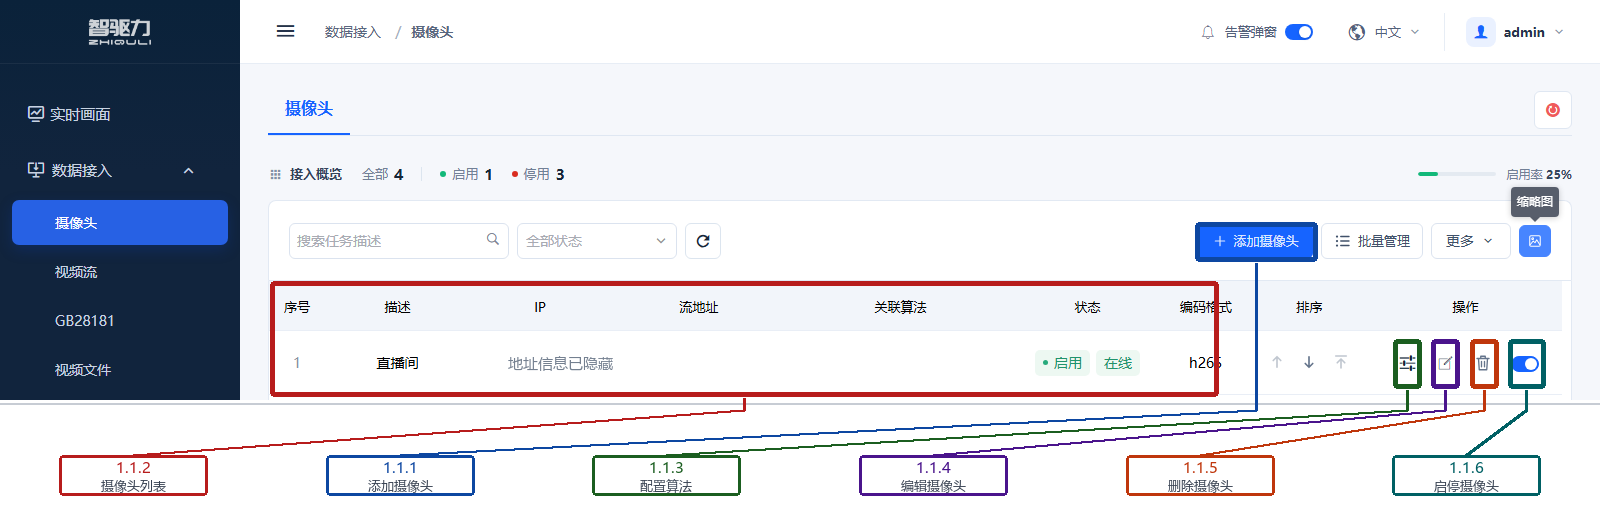Click 地址信息已隐藏 text
1600x515 pixels.
[560, 363]
